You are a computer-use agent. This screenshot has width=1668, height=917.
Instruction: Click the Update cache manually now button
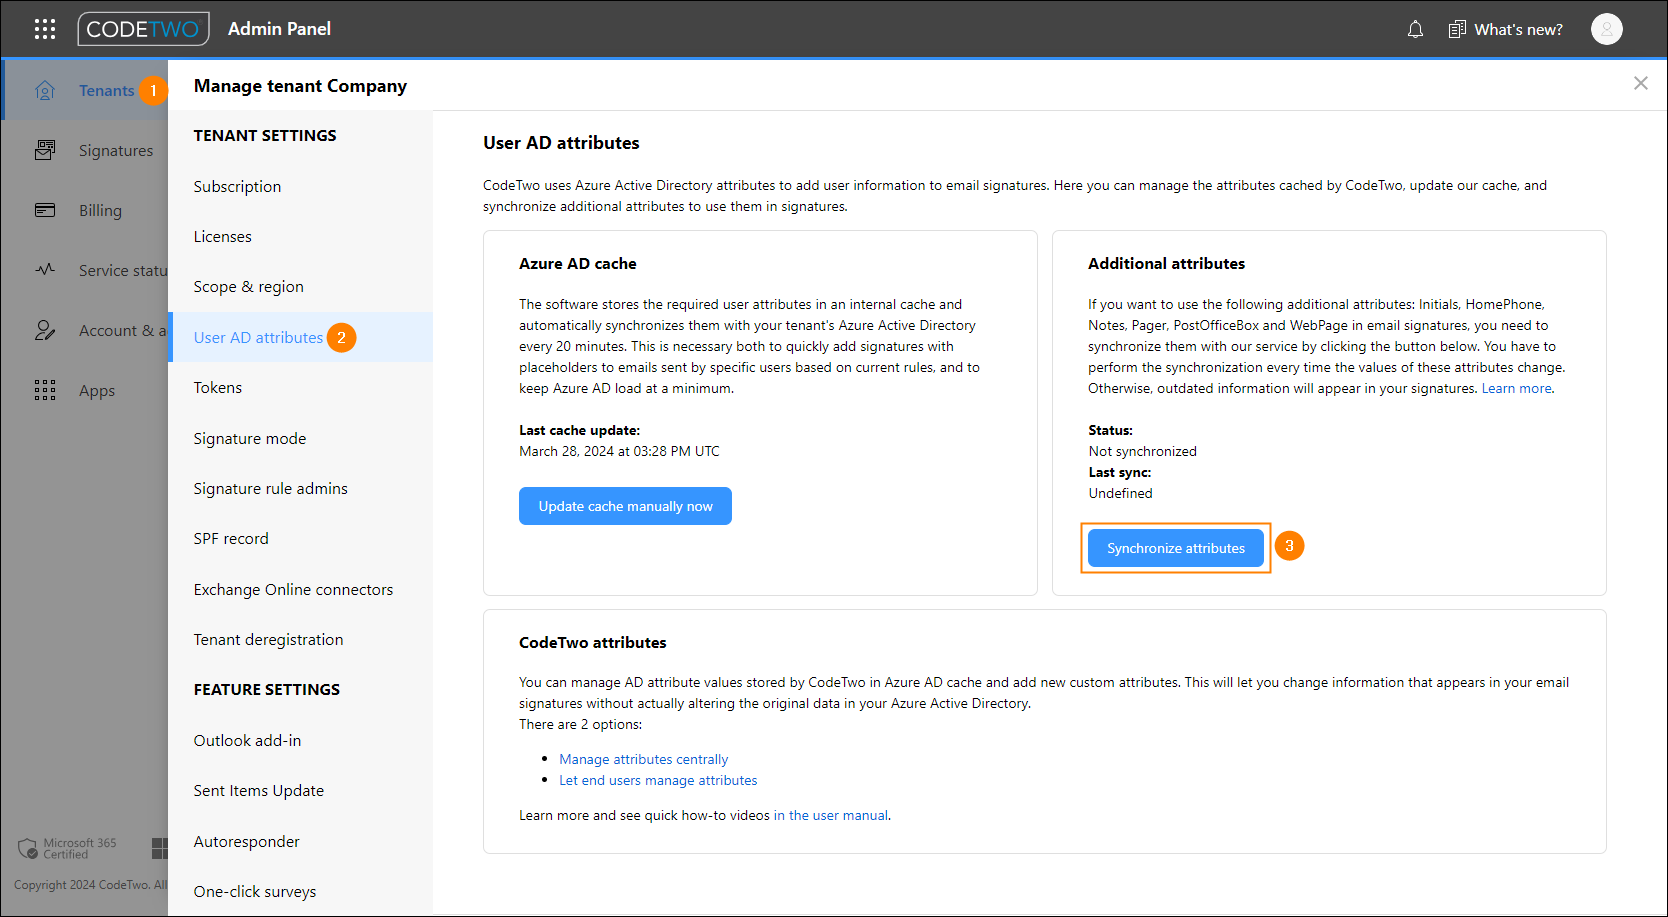(625, 506)
